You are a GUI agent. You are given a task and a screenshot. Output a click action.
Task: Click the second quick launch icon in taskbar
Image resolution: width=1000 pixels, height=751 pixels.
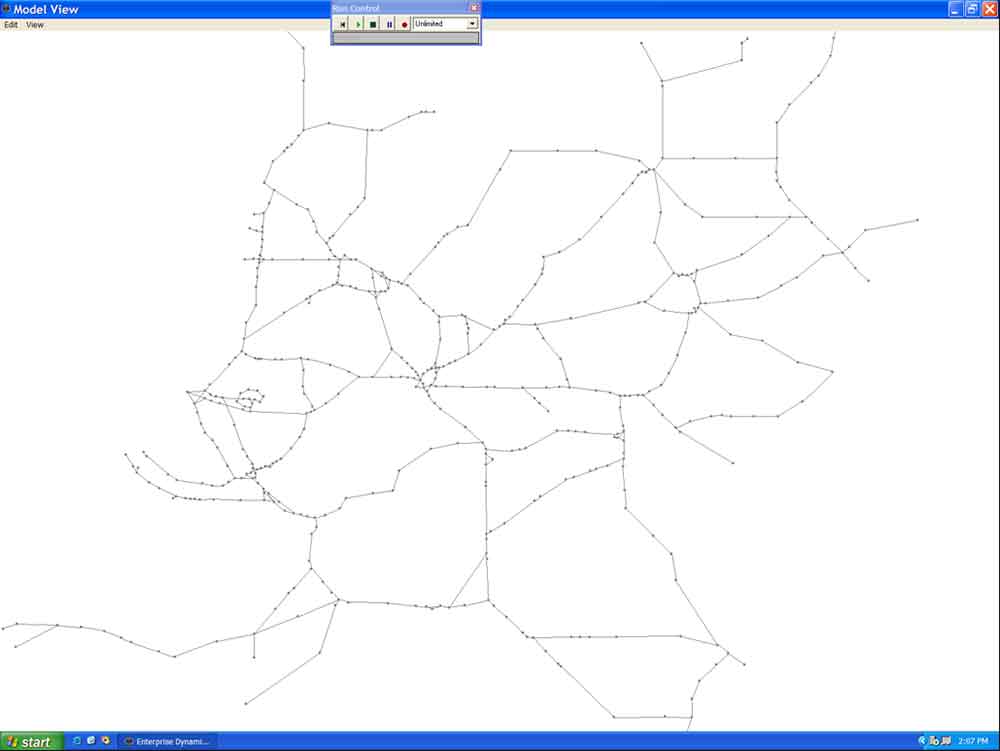pos(90,741)
